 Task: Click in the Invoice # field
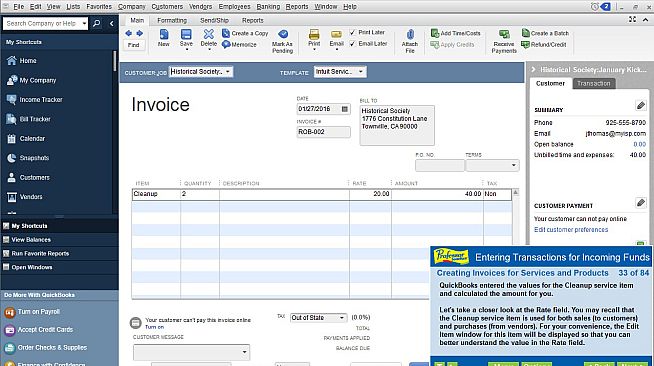pos(323,132)
